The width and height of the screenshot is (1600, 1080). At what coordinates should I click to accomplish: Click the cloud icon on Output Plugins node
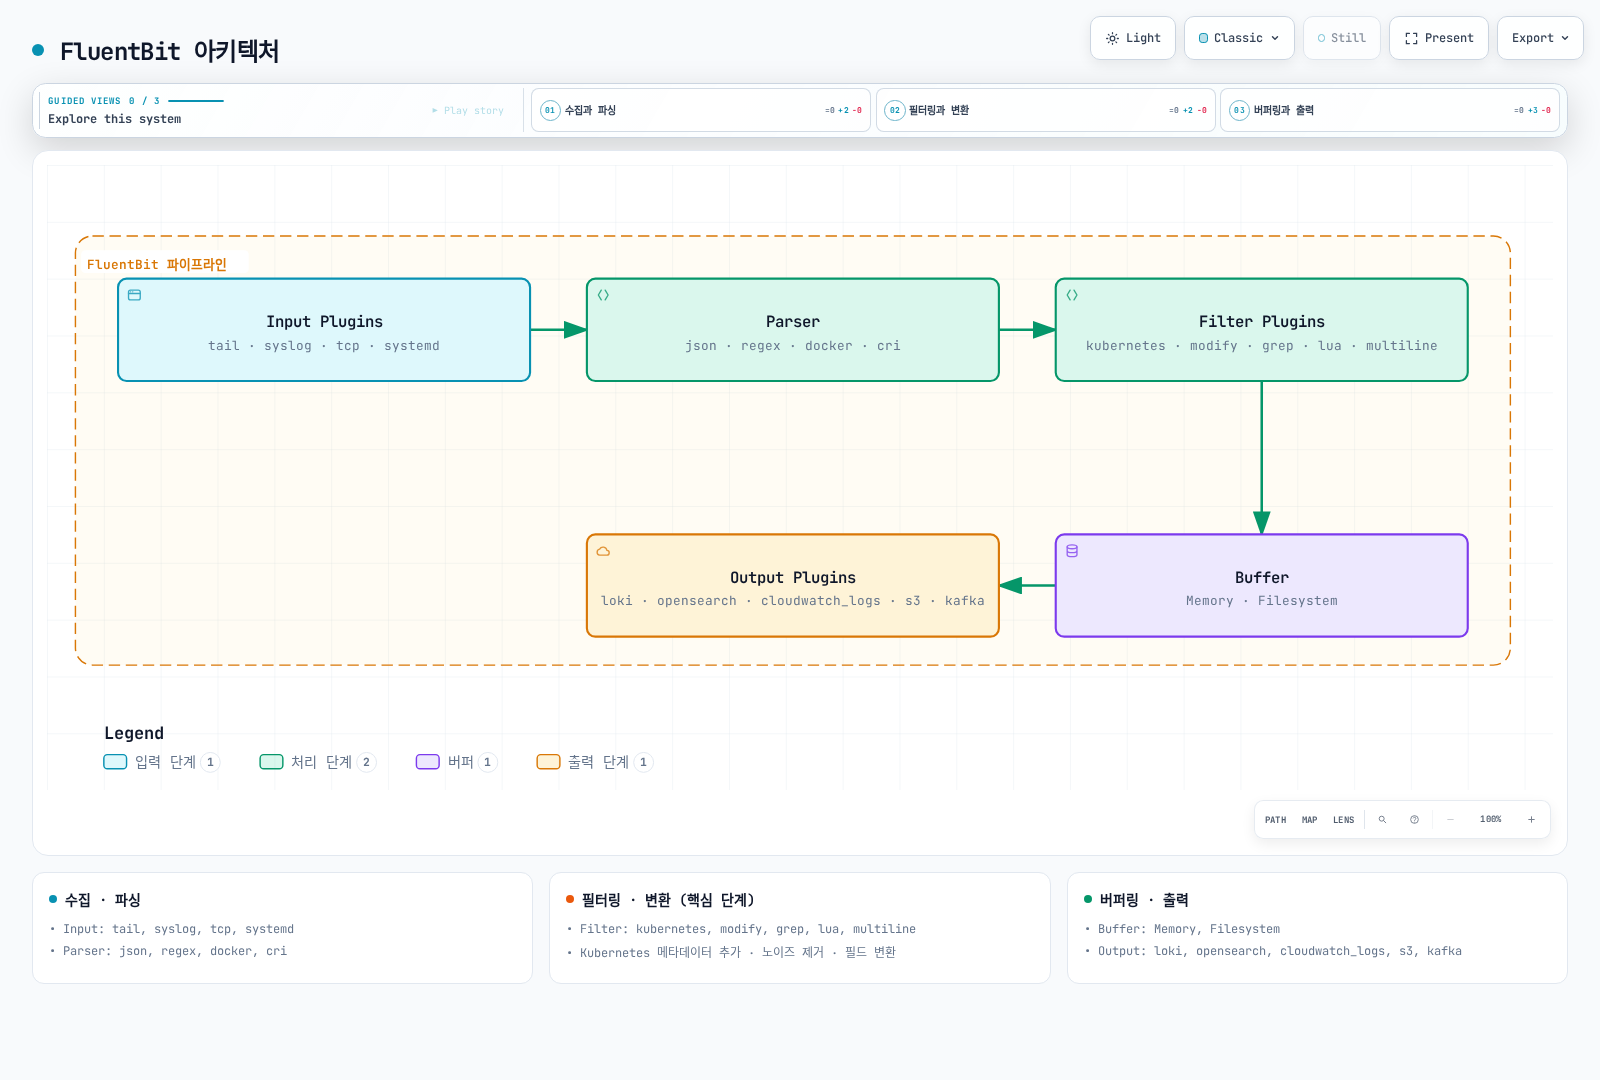(603, 551)
